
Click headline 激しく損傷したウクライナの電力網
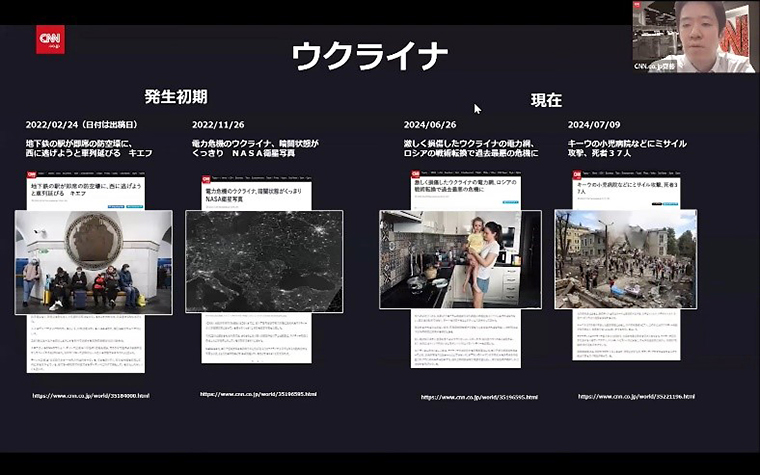coord(471,148)
